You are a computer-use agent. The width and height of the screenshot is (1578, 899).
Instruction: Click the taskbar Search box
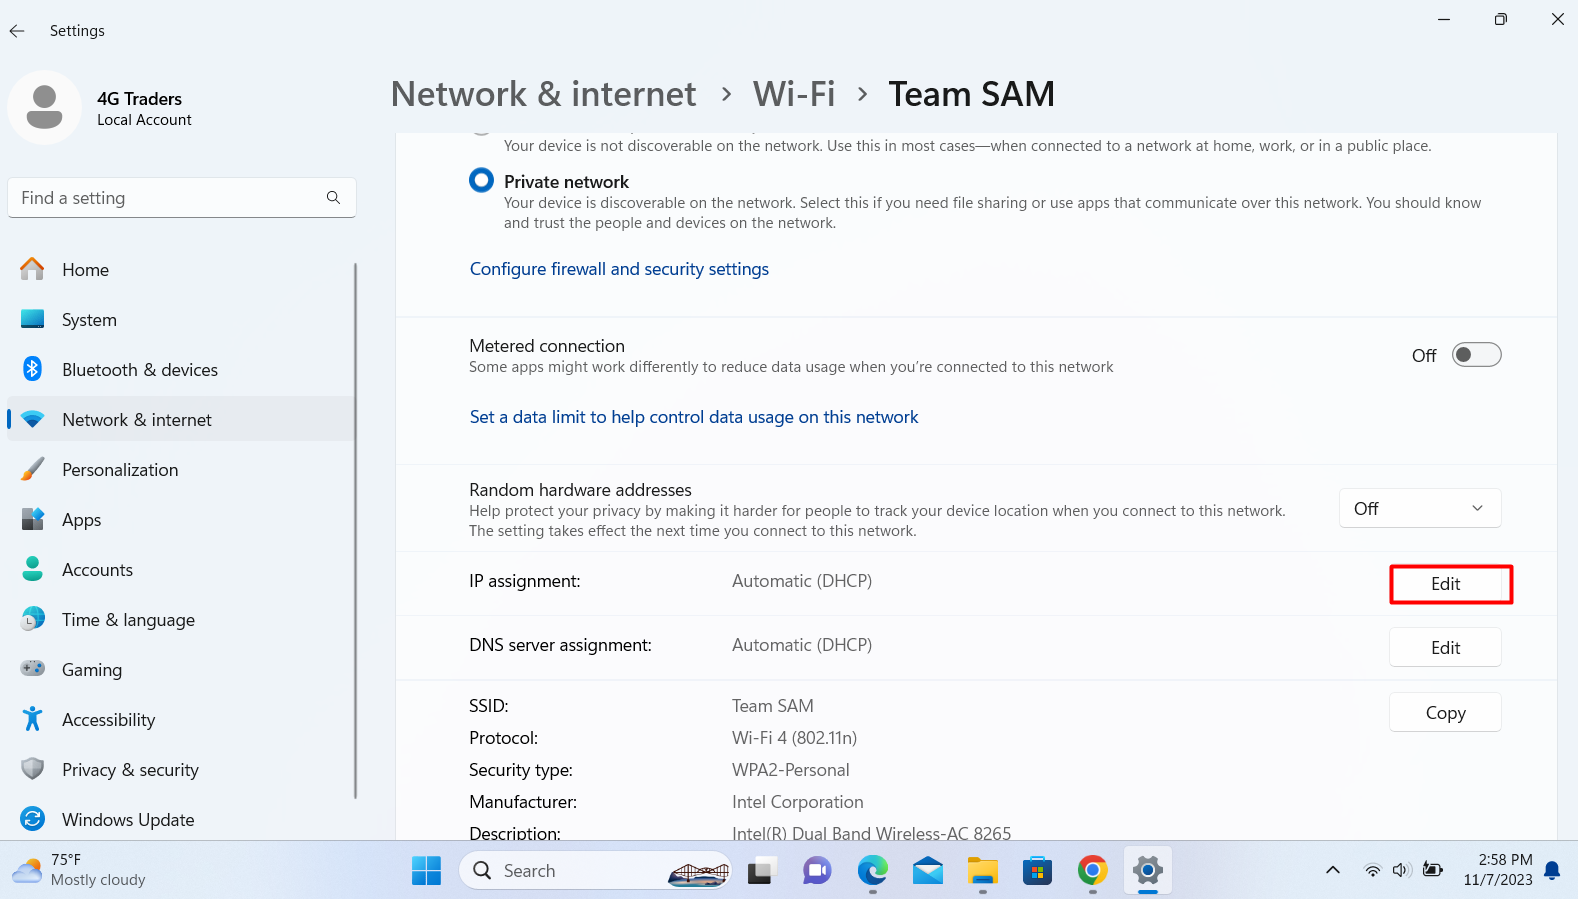(x=595, y=871)
